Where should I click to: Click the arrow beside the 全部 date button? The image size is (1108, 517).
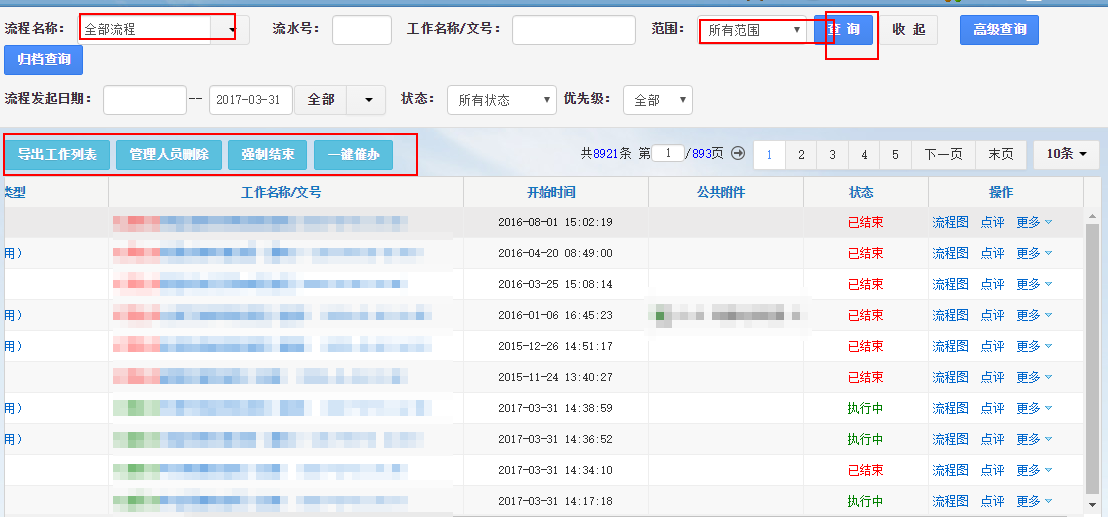coord(367,100)
